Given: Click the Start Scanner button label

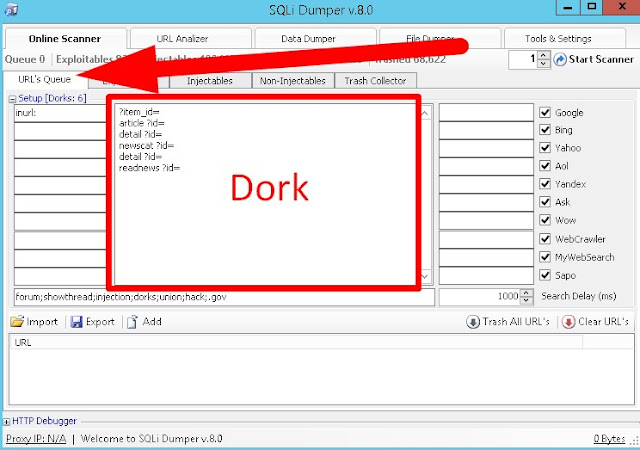Looking at the screenshot, I should click(601, 59).
